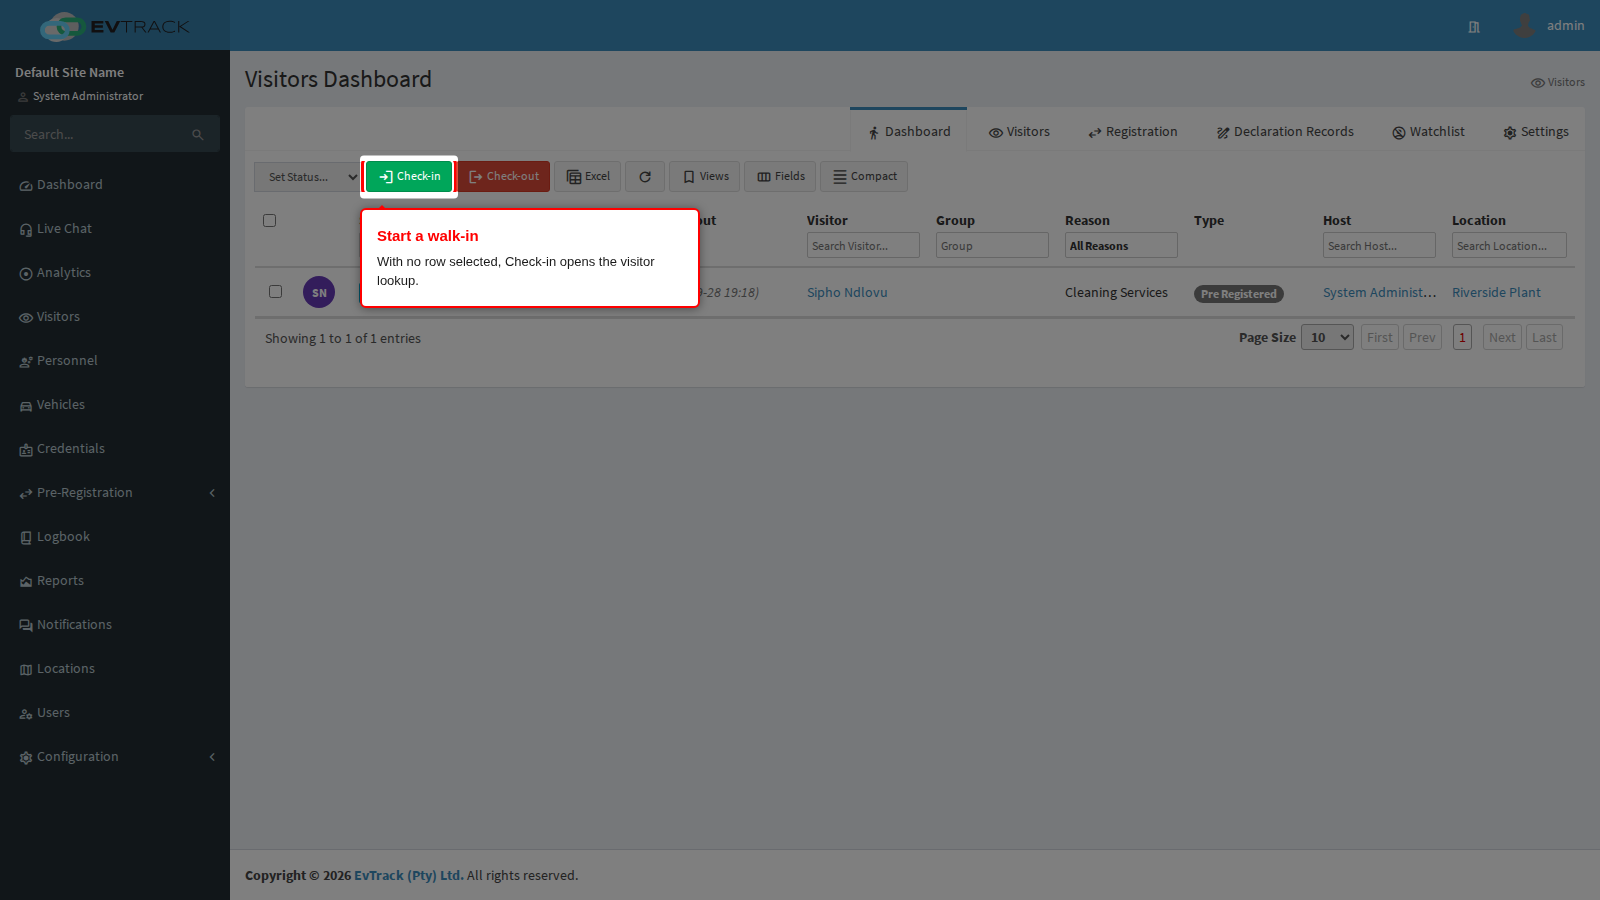Switch to the Dashboard tab
This screenshot has width=1600, height=900.
point(908,131)
